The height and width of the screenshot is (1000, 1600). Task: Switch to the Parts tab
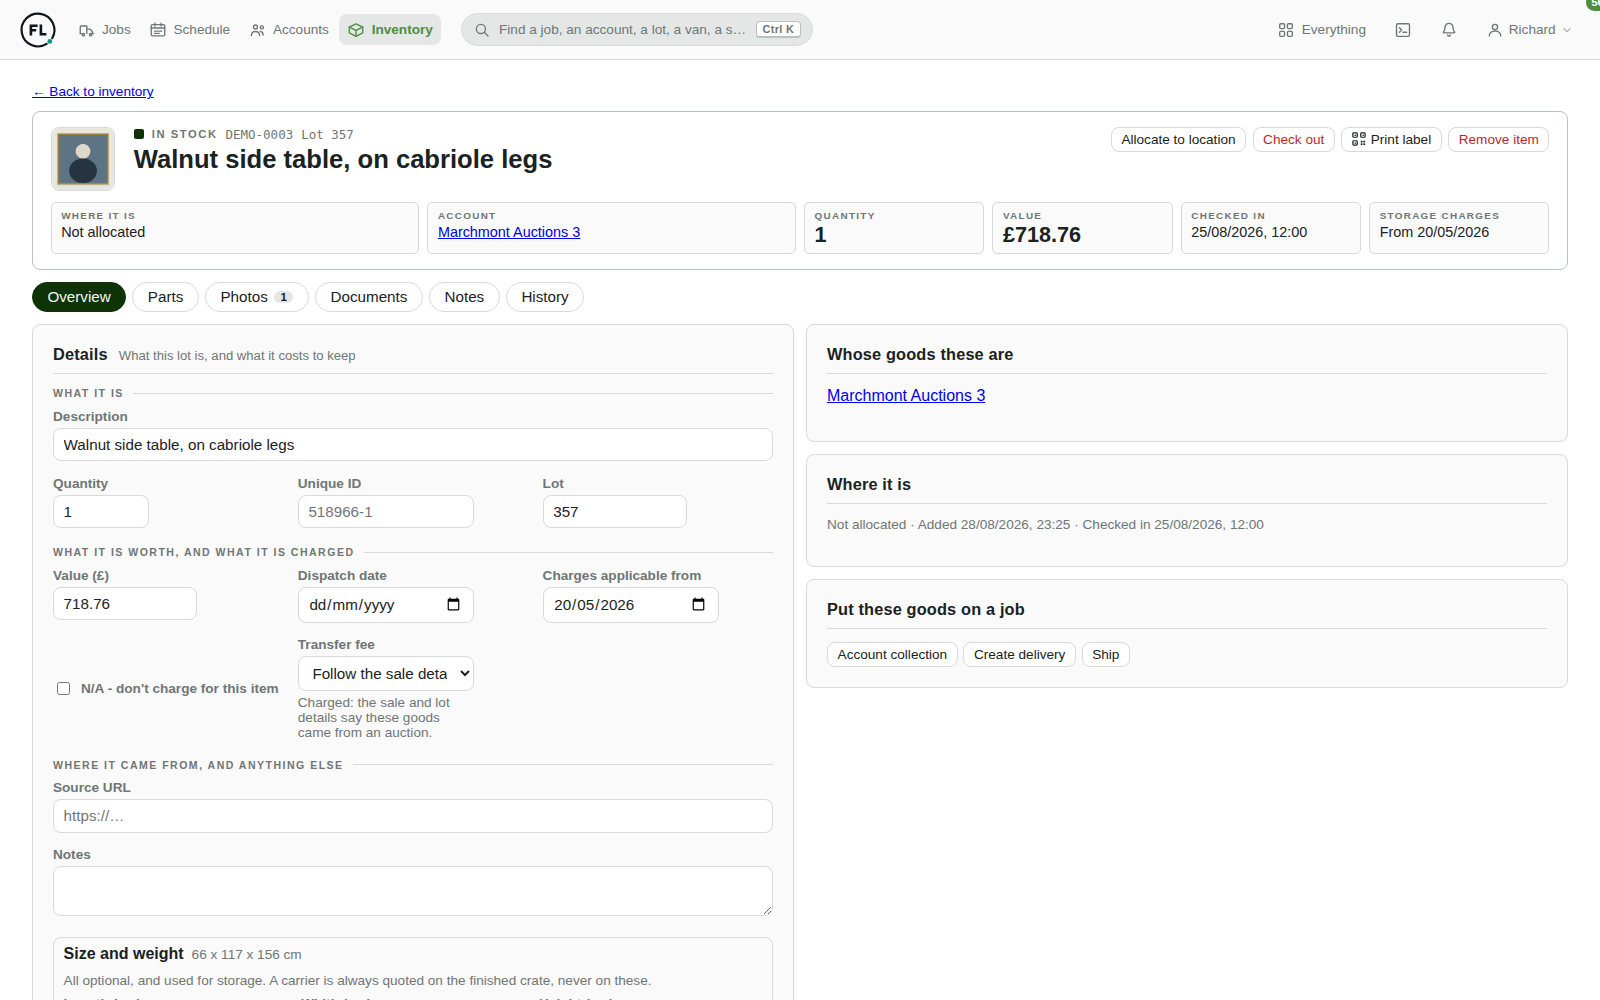click(165, 297)
